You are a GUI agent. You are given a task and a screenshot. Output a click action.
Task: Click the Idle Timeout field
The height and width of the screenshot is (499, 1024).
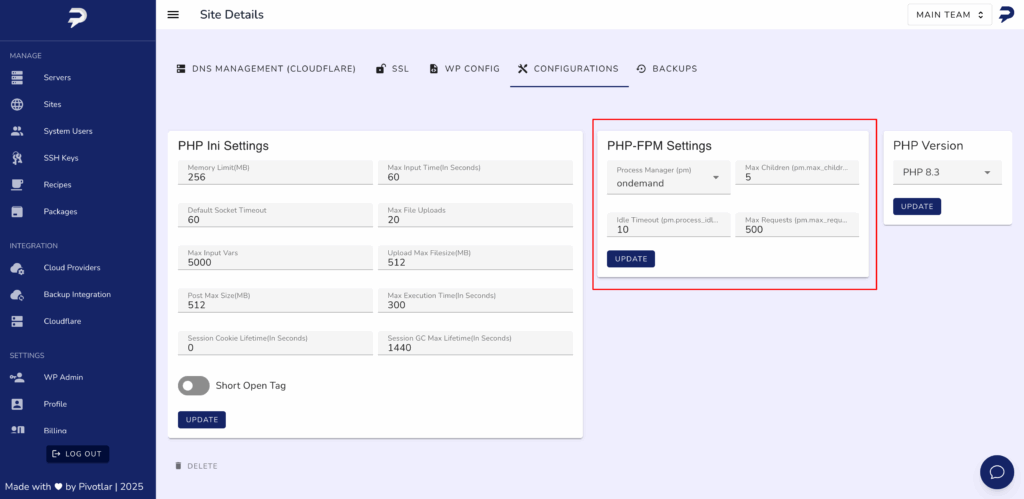pyautogui.click(x=669, y=225)
